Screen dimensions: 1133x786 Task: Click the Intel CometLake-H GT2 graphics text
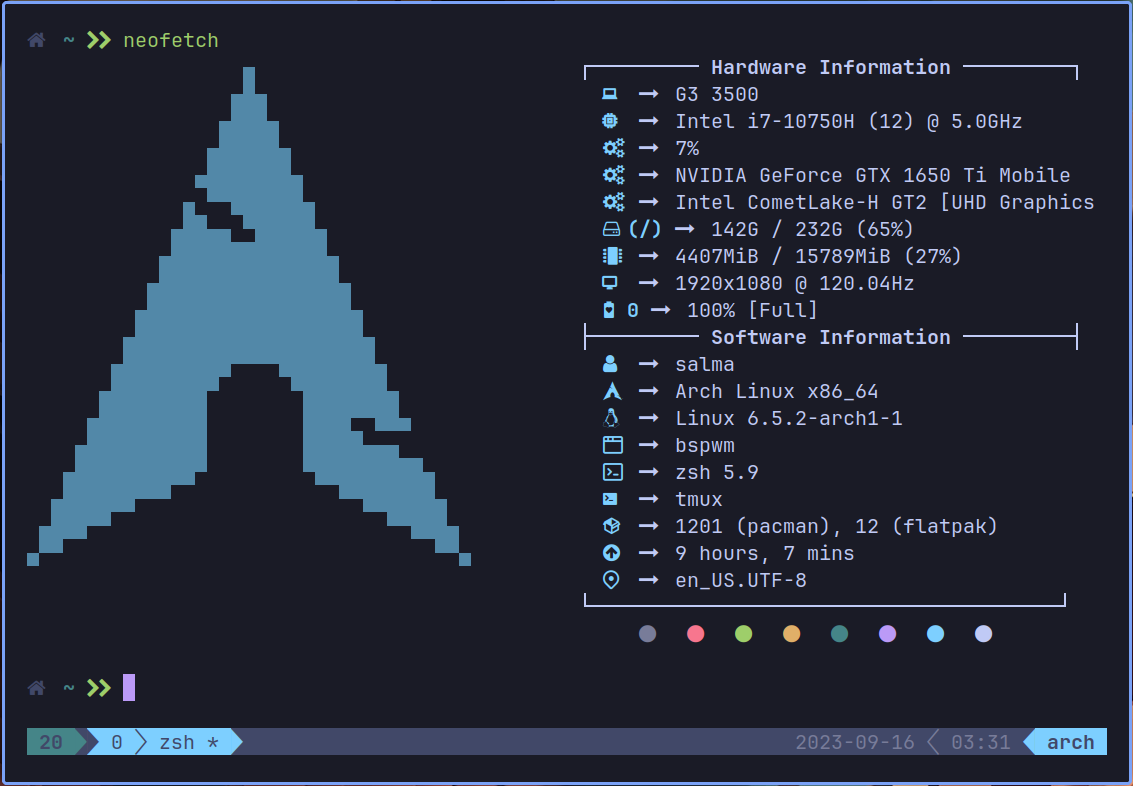point(884,202)
